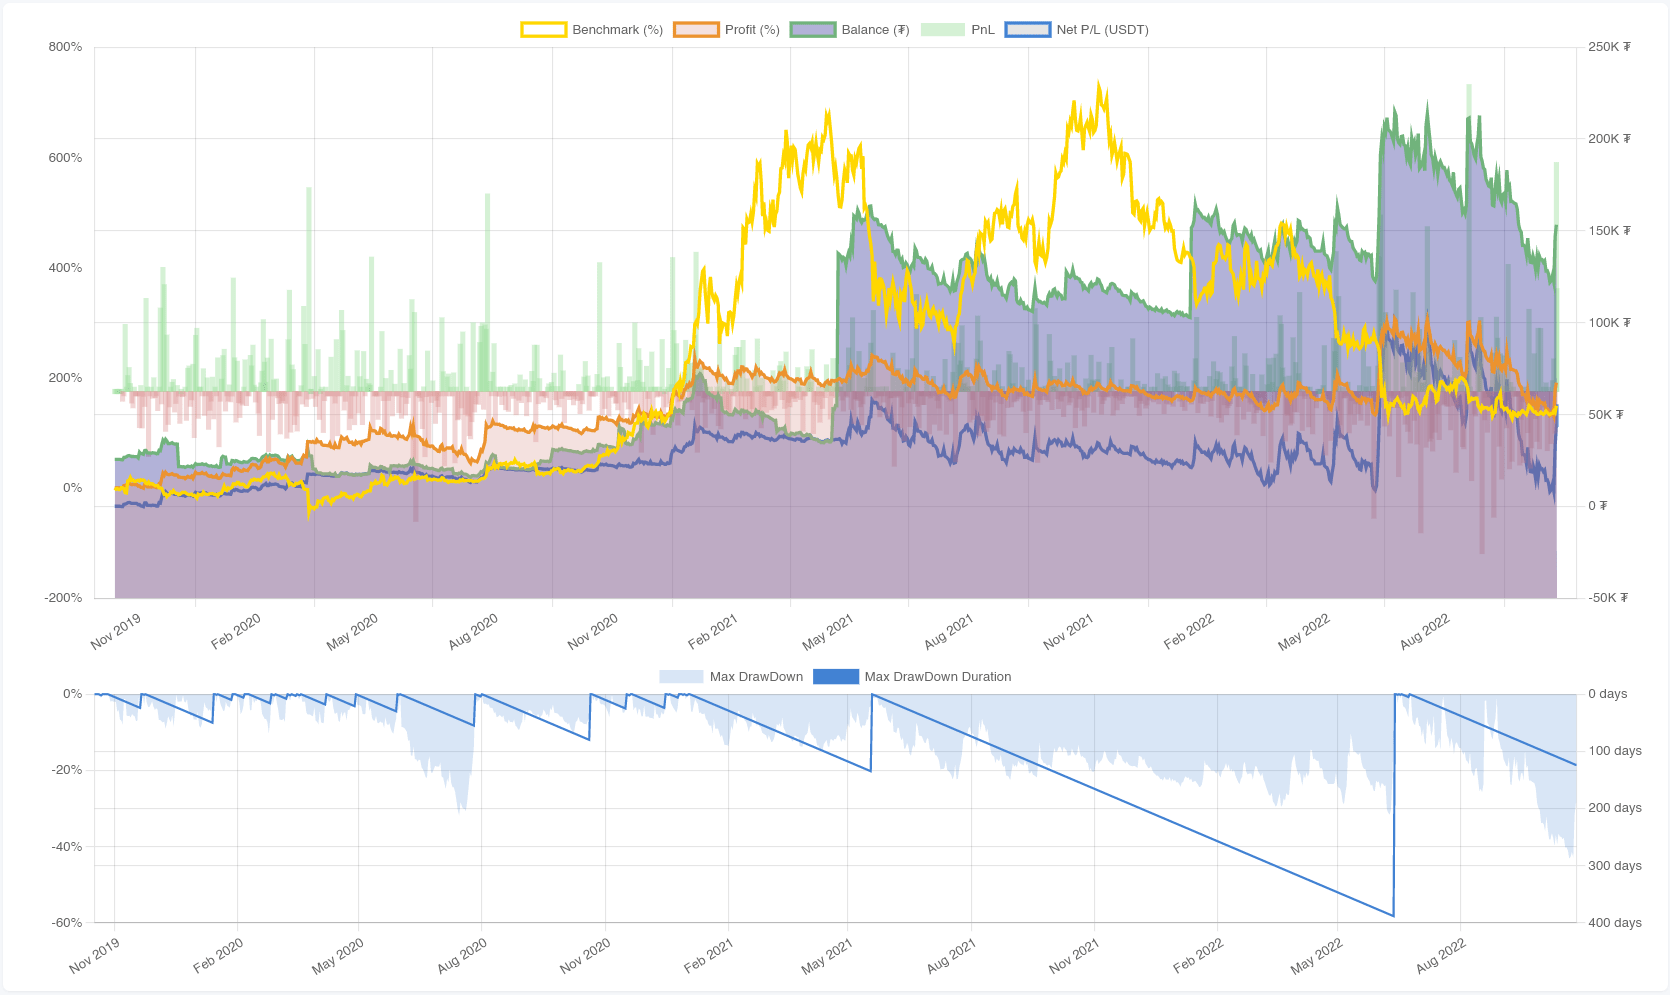Viewport: 1670px width, 995px height.
Task: Click May 2020 on the top chart axis
Action: pos(353,632)
